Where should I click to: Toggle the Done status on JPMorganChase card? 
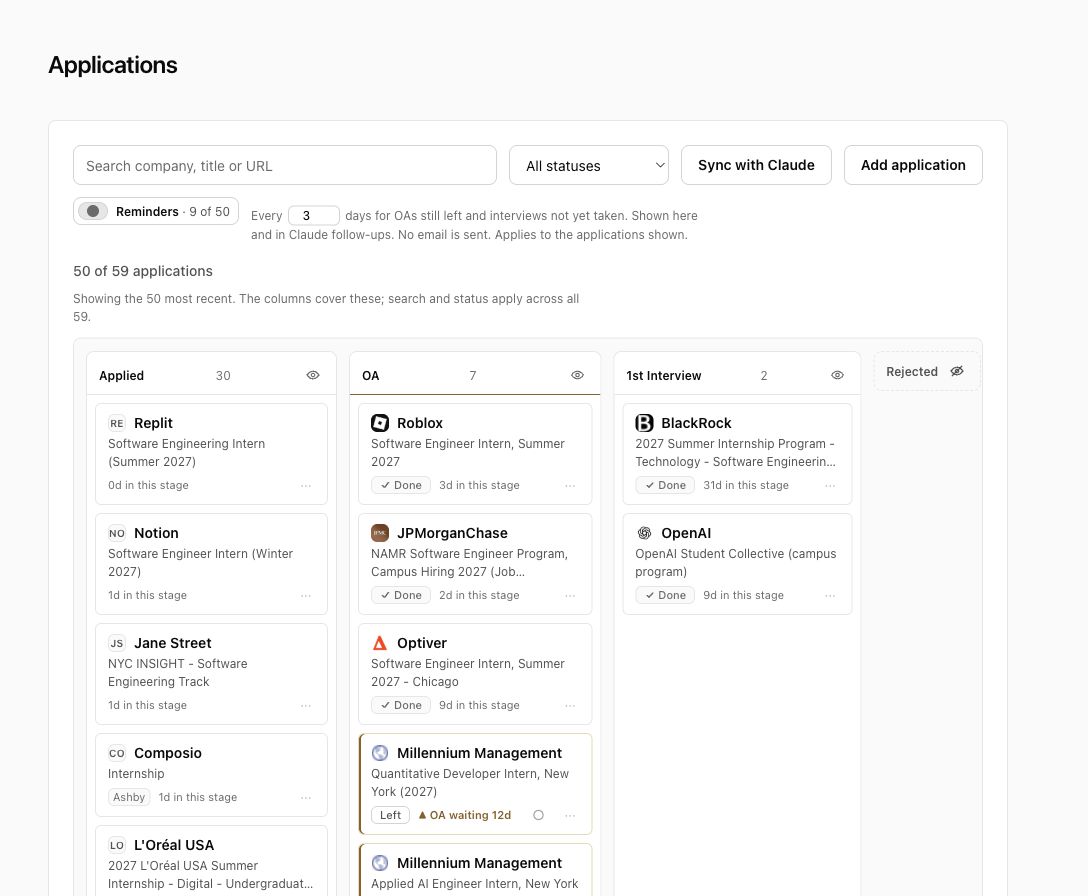pos(401,595)
